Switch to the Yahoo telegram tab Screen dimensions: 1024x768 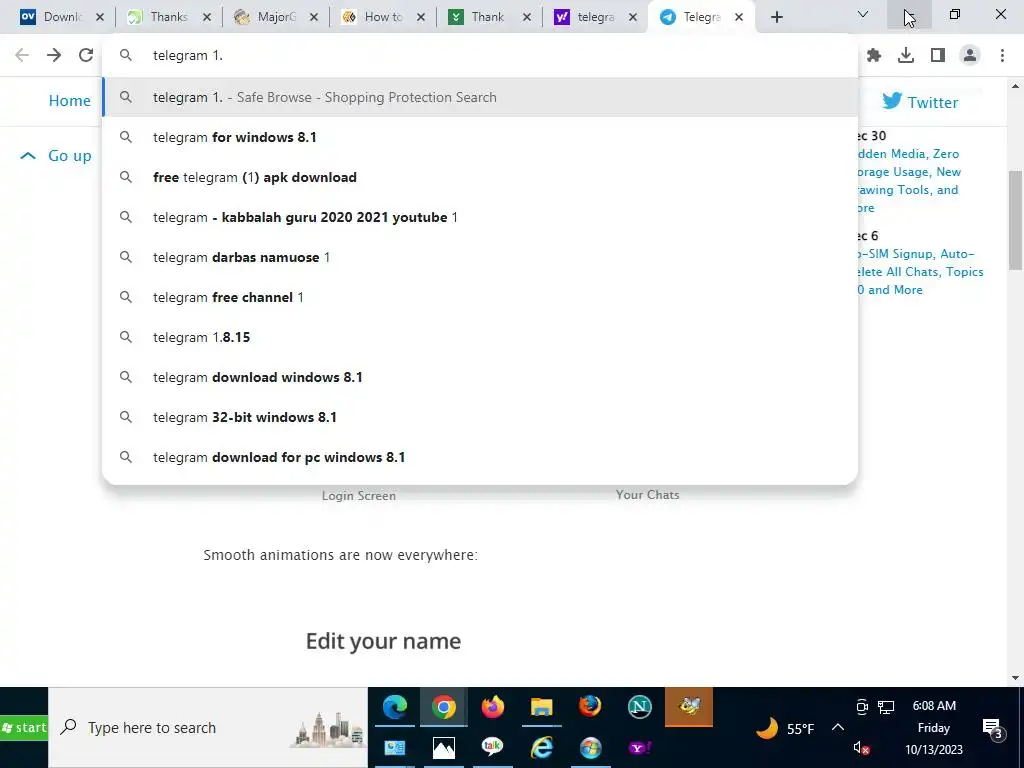(x=594, y=17)
